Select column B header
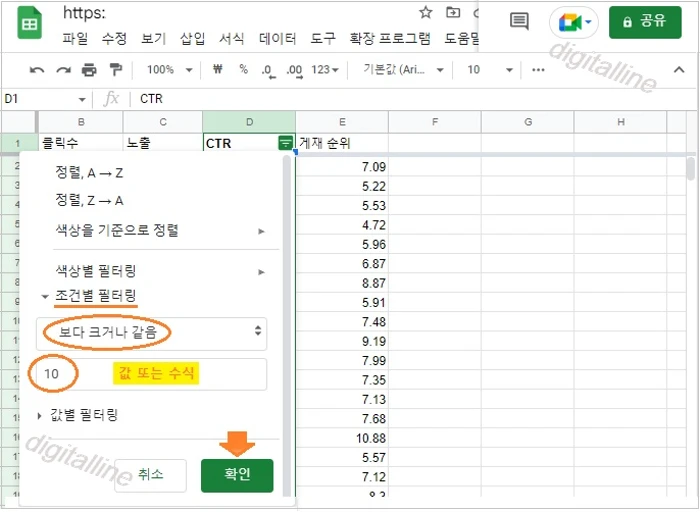700x512 pixels. click(81, 122)
